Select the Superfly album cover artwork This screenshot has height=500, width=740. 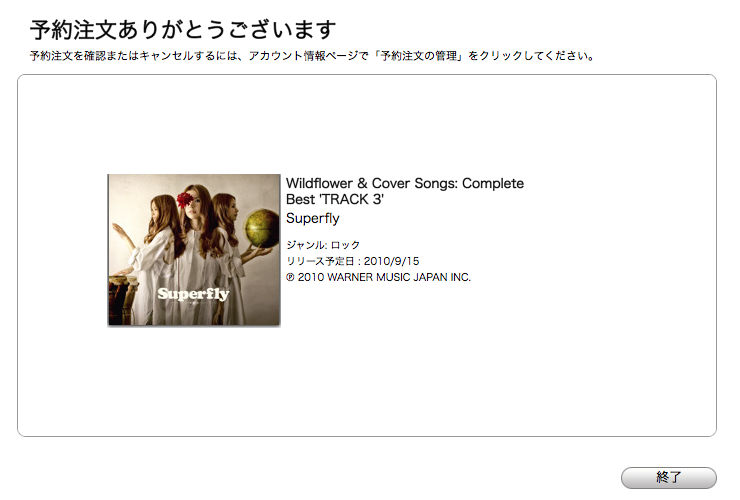point(194,250)
